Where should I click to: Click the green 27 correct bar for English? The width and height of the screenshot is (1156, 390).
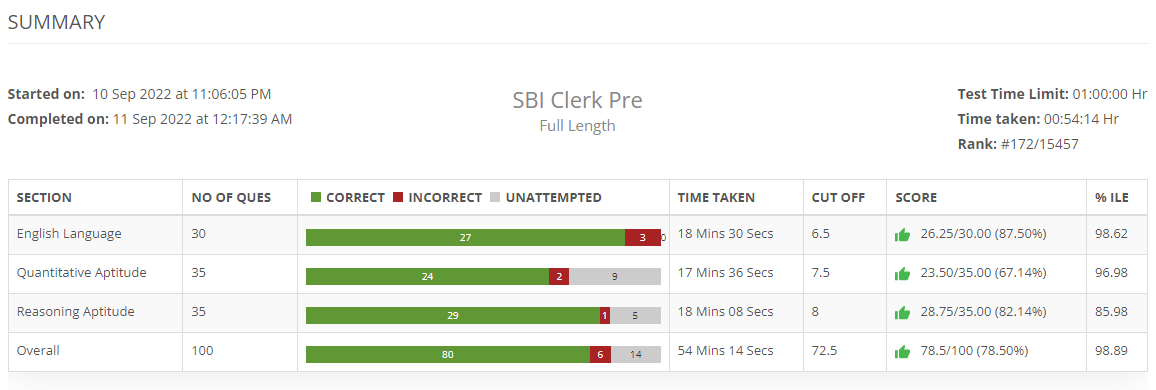pyautogui.click(x=465, y=237)
